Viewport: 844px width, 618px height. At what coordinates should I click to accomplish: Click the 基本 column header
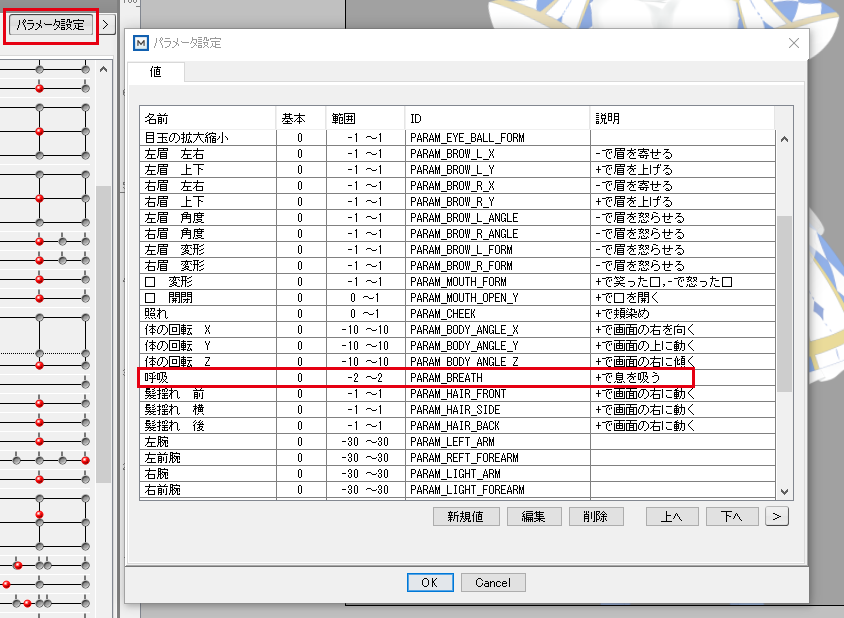tap(301, 118)
